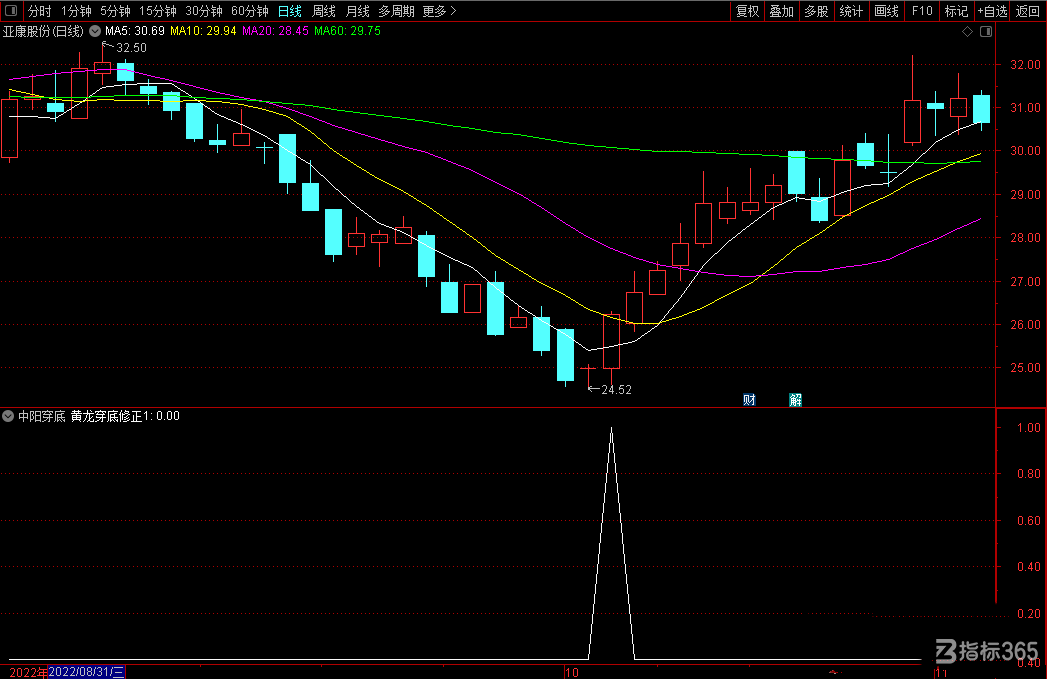This screenshot has width=1047, height=679.
Task: Expand the 更多 periods menu
Action: [439, 11]
